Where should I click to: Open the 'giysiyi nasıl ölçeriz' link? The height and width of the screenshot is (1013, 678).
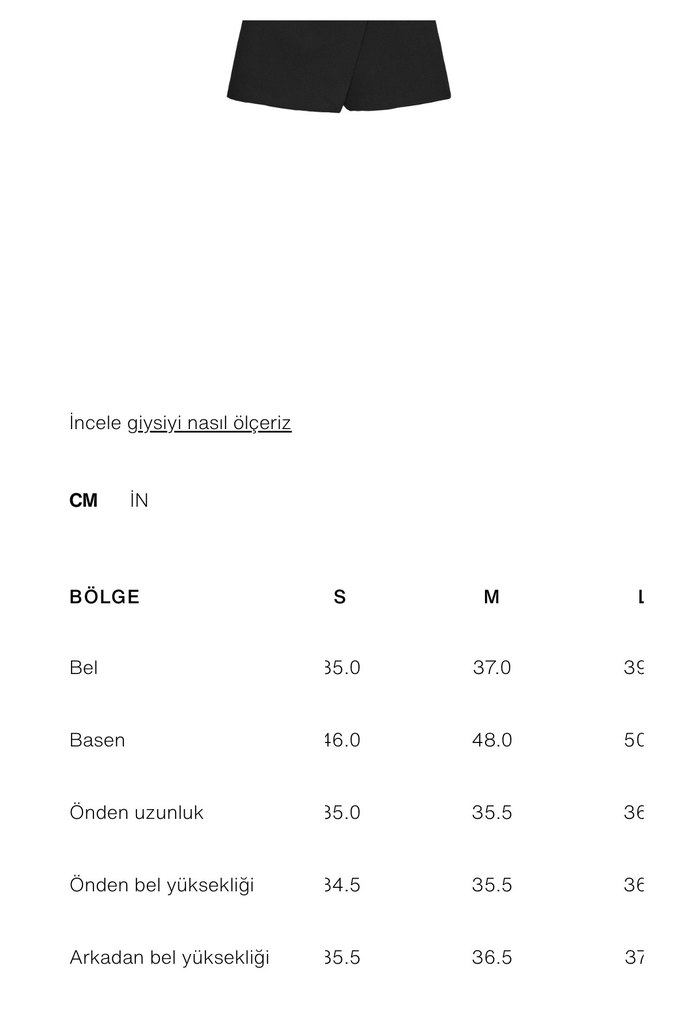click(x=209, y=423)
